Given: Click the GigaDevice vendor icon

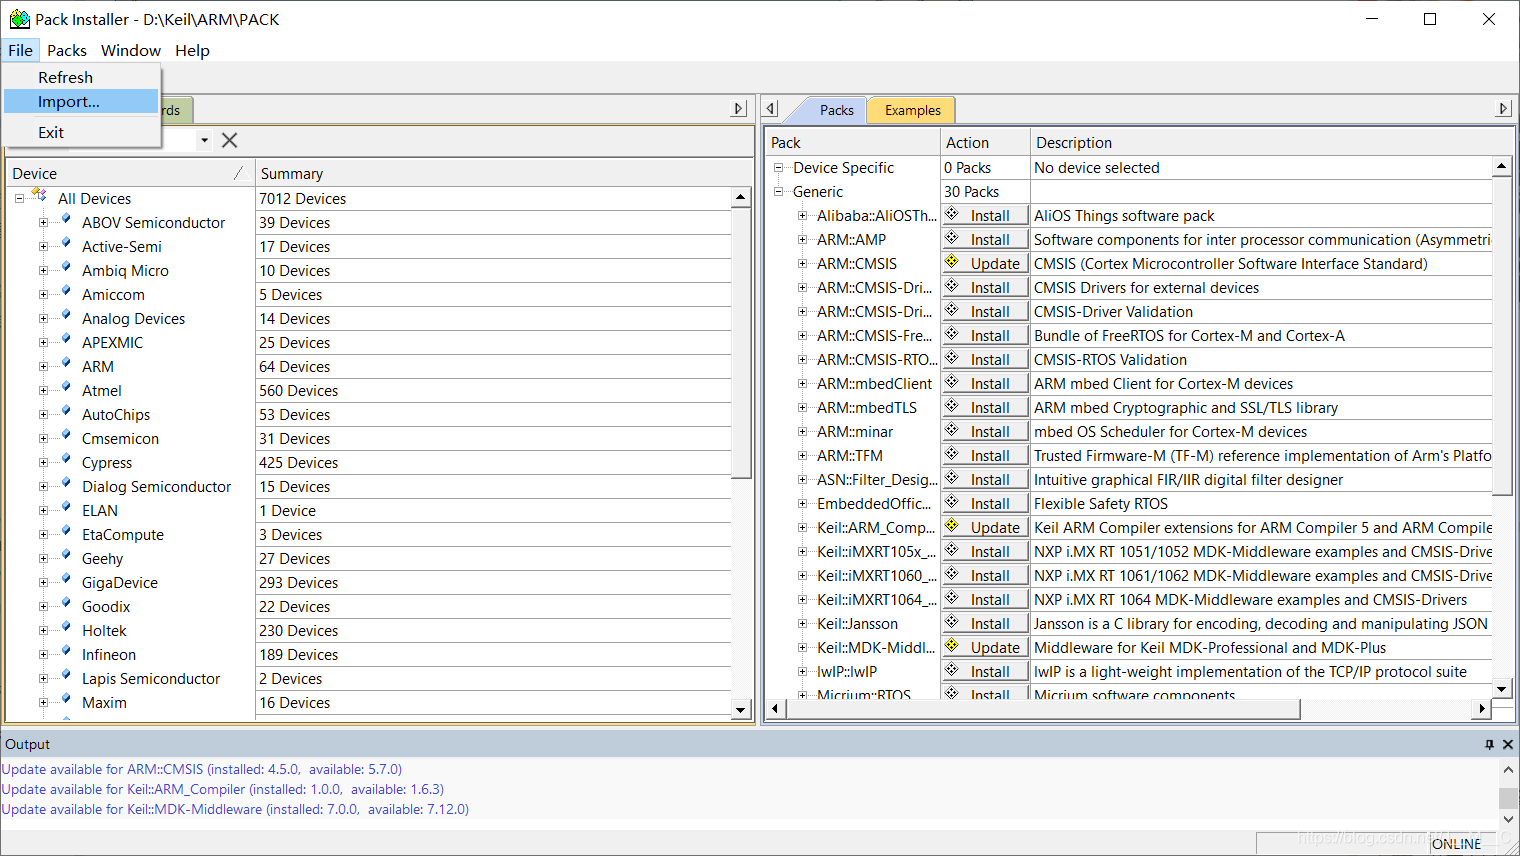Looking at the screenshot, I should [x=65, y=581].
